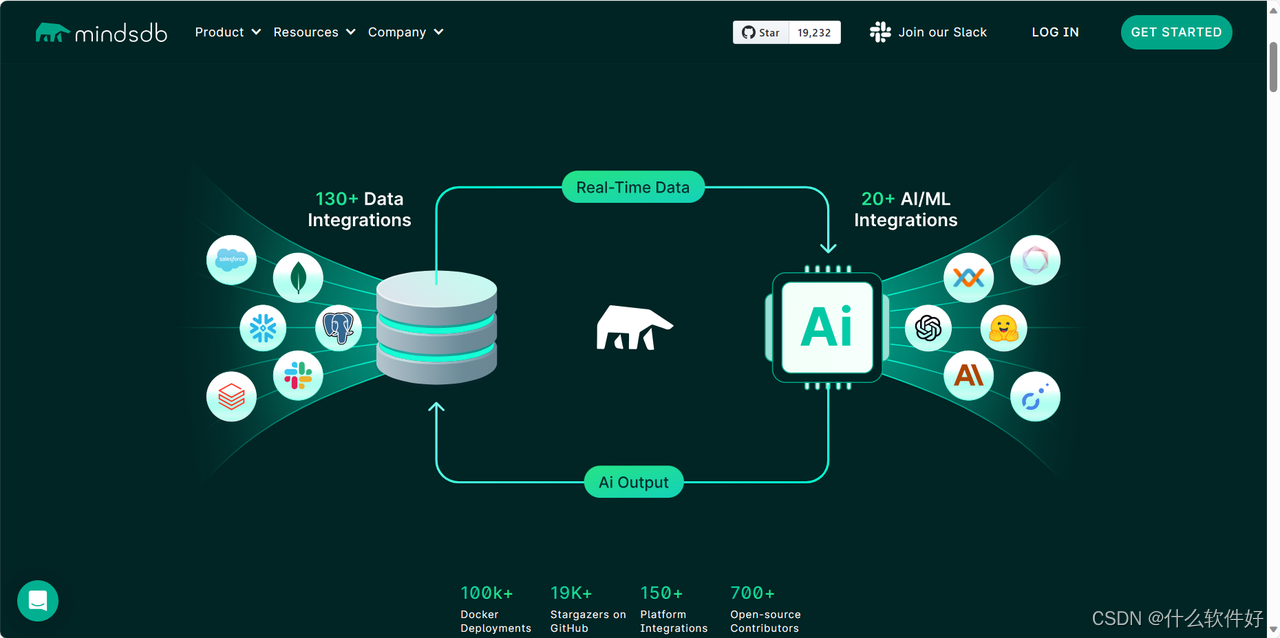Image resolution: width=1280 pixels, height=638 pixels.
Task: Click the database cylinder graphic
Action: pos(436,329)
